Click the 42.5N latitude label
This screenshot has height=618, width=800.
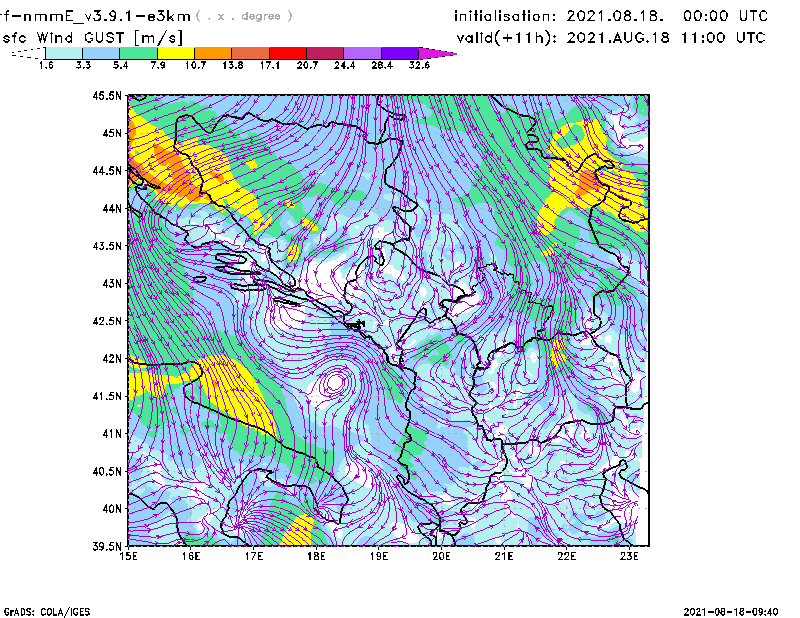tap(107, 321)
